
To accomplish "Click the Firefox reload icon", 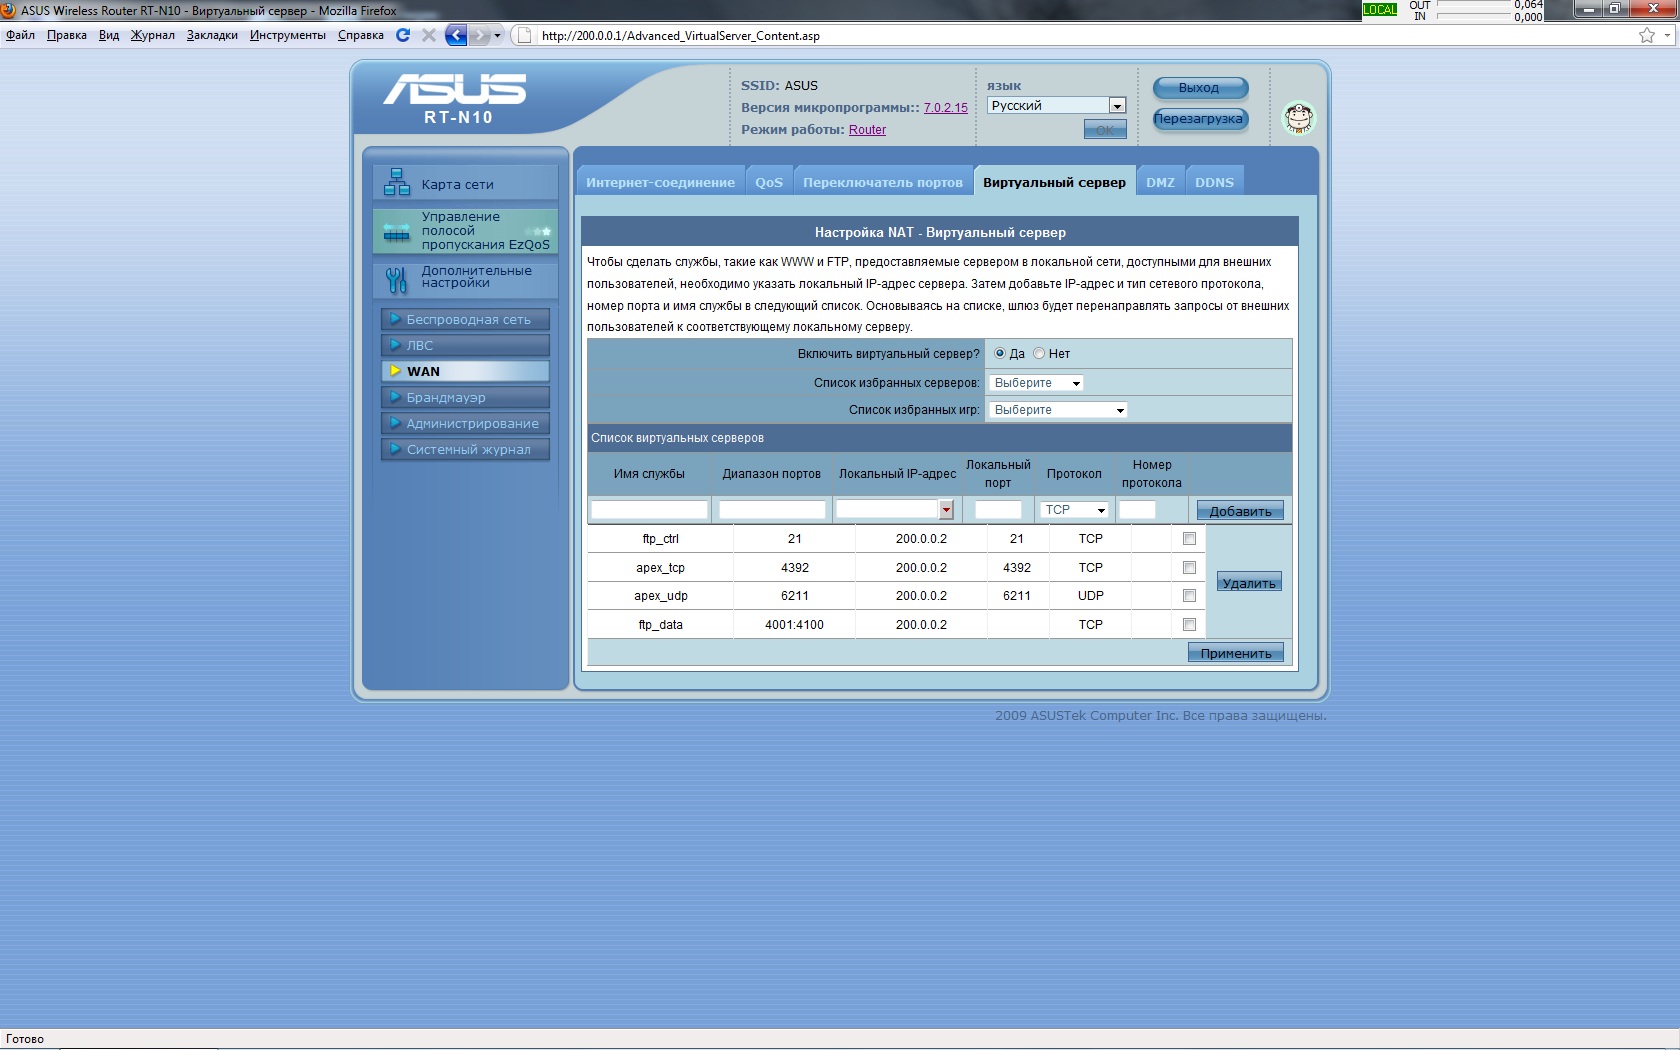I will click(x=403, y=35).
